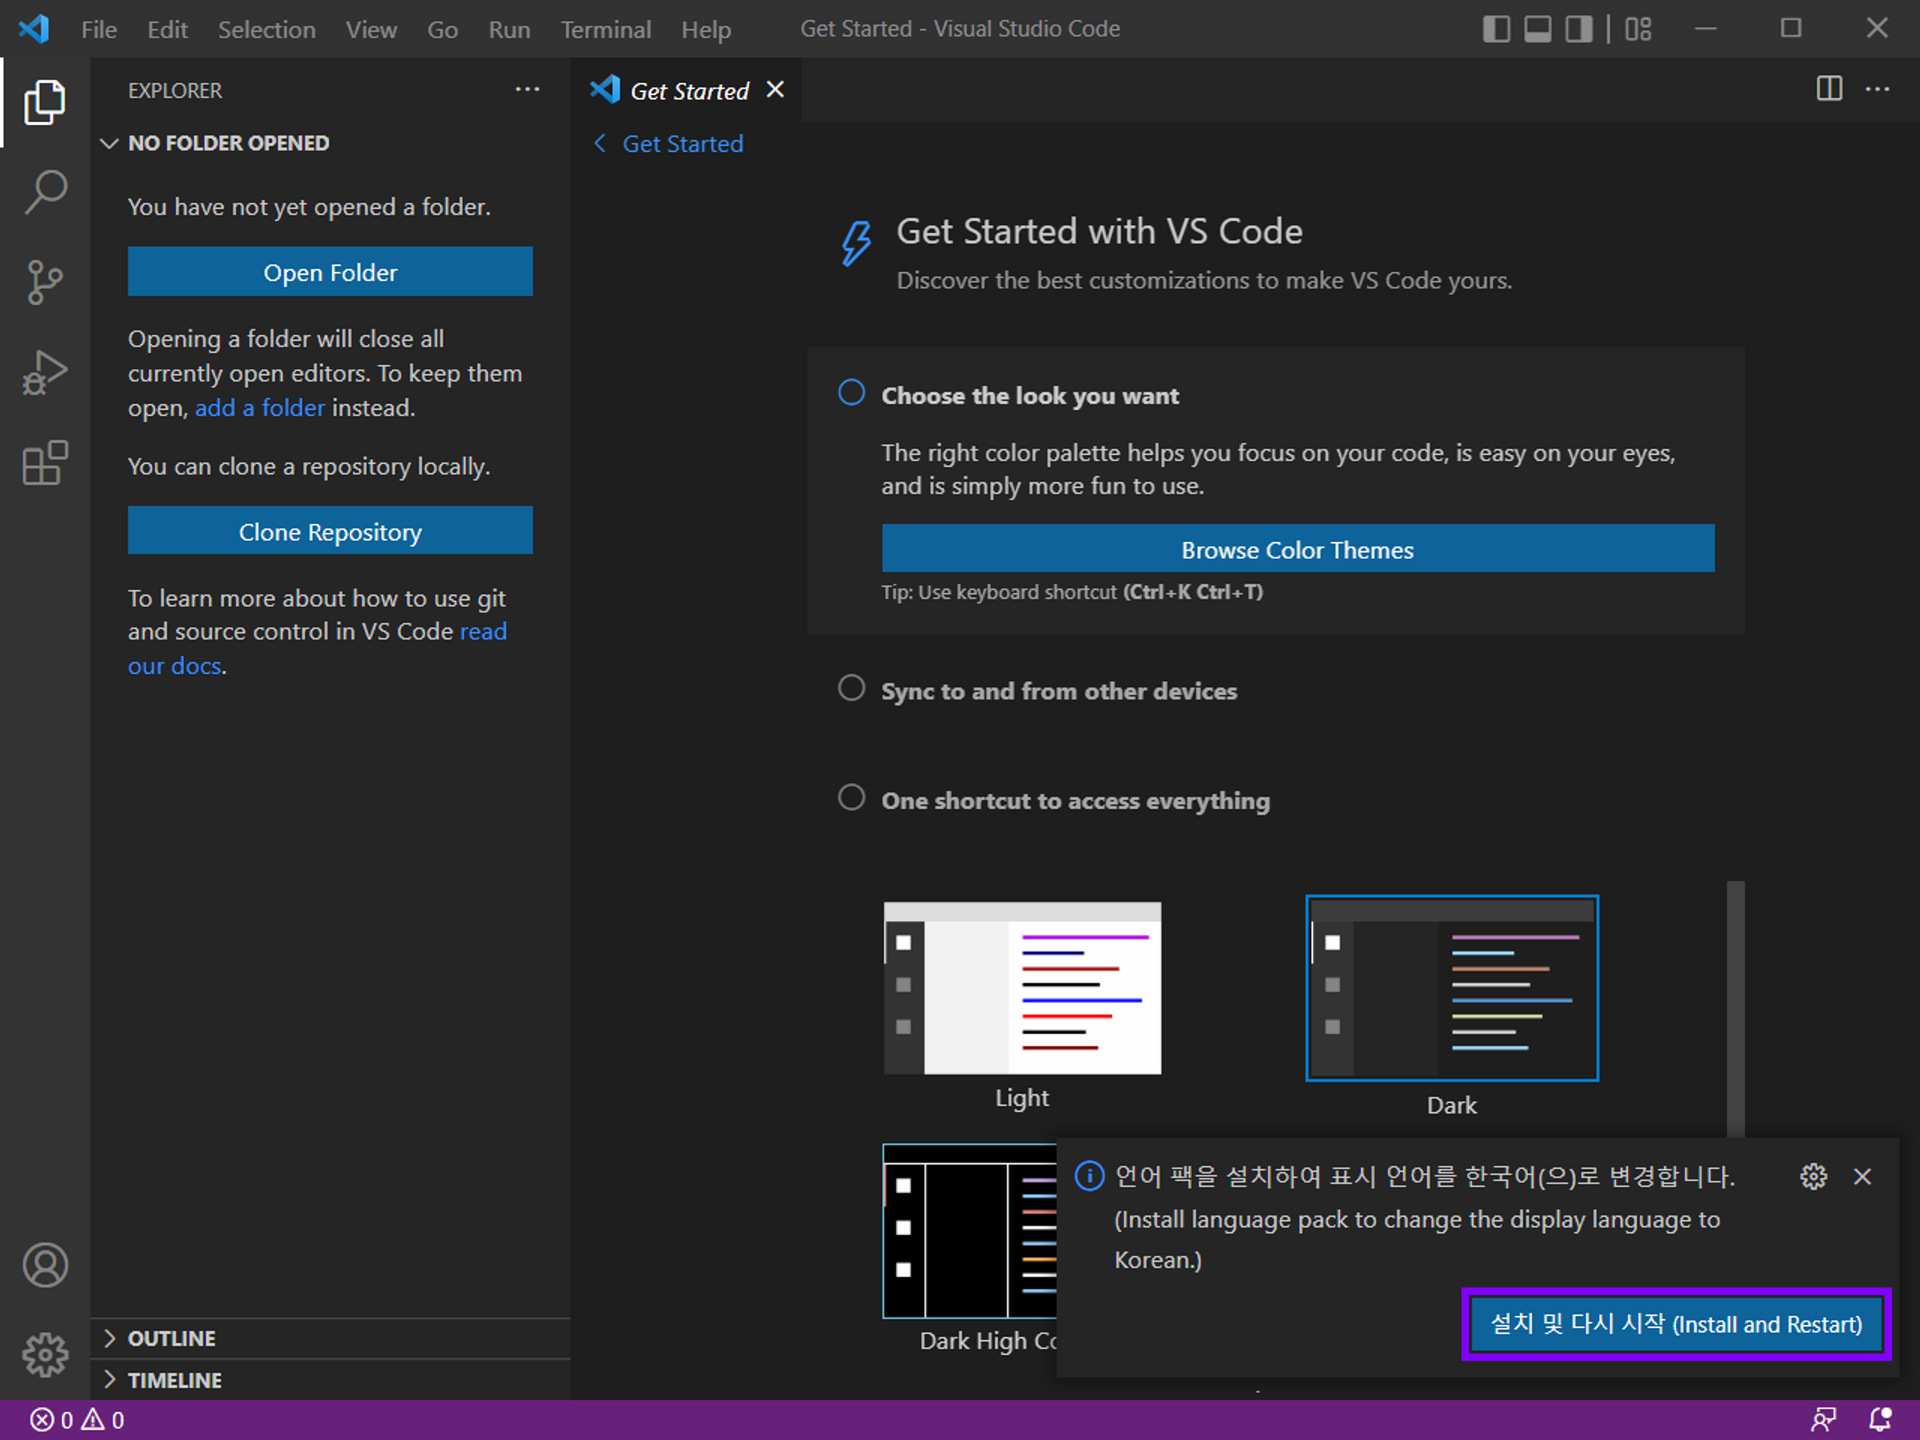Click the Open Folder button
1920x1440 pixels.
click(x=330, y=271)
